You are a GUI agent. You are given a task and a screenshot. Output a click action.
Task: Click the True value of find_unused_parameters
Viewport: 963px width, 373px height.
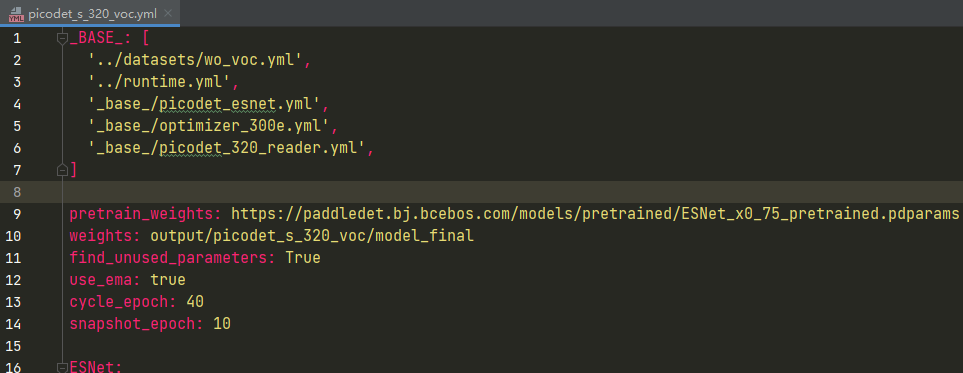tap(303, 257)
